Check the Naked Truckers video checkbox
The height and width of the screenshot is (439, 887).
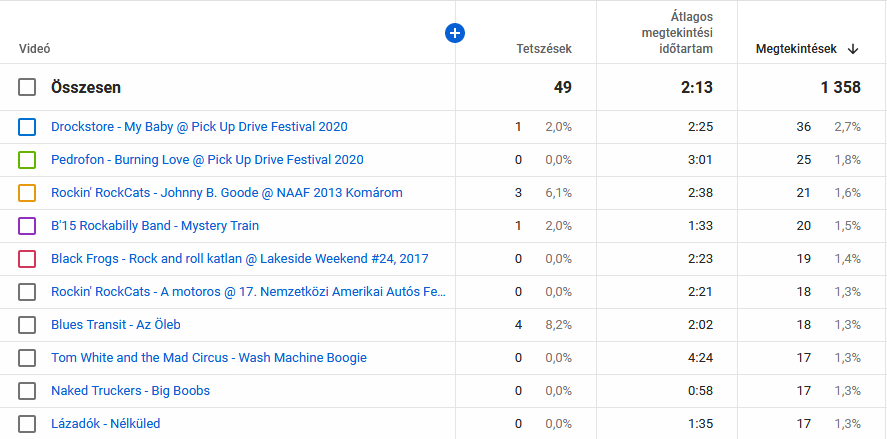click(x=27, y=390)
